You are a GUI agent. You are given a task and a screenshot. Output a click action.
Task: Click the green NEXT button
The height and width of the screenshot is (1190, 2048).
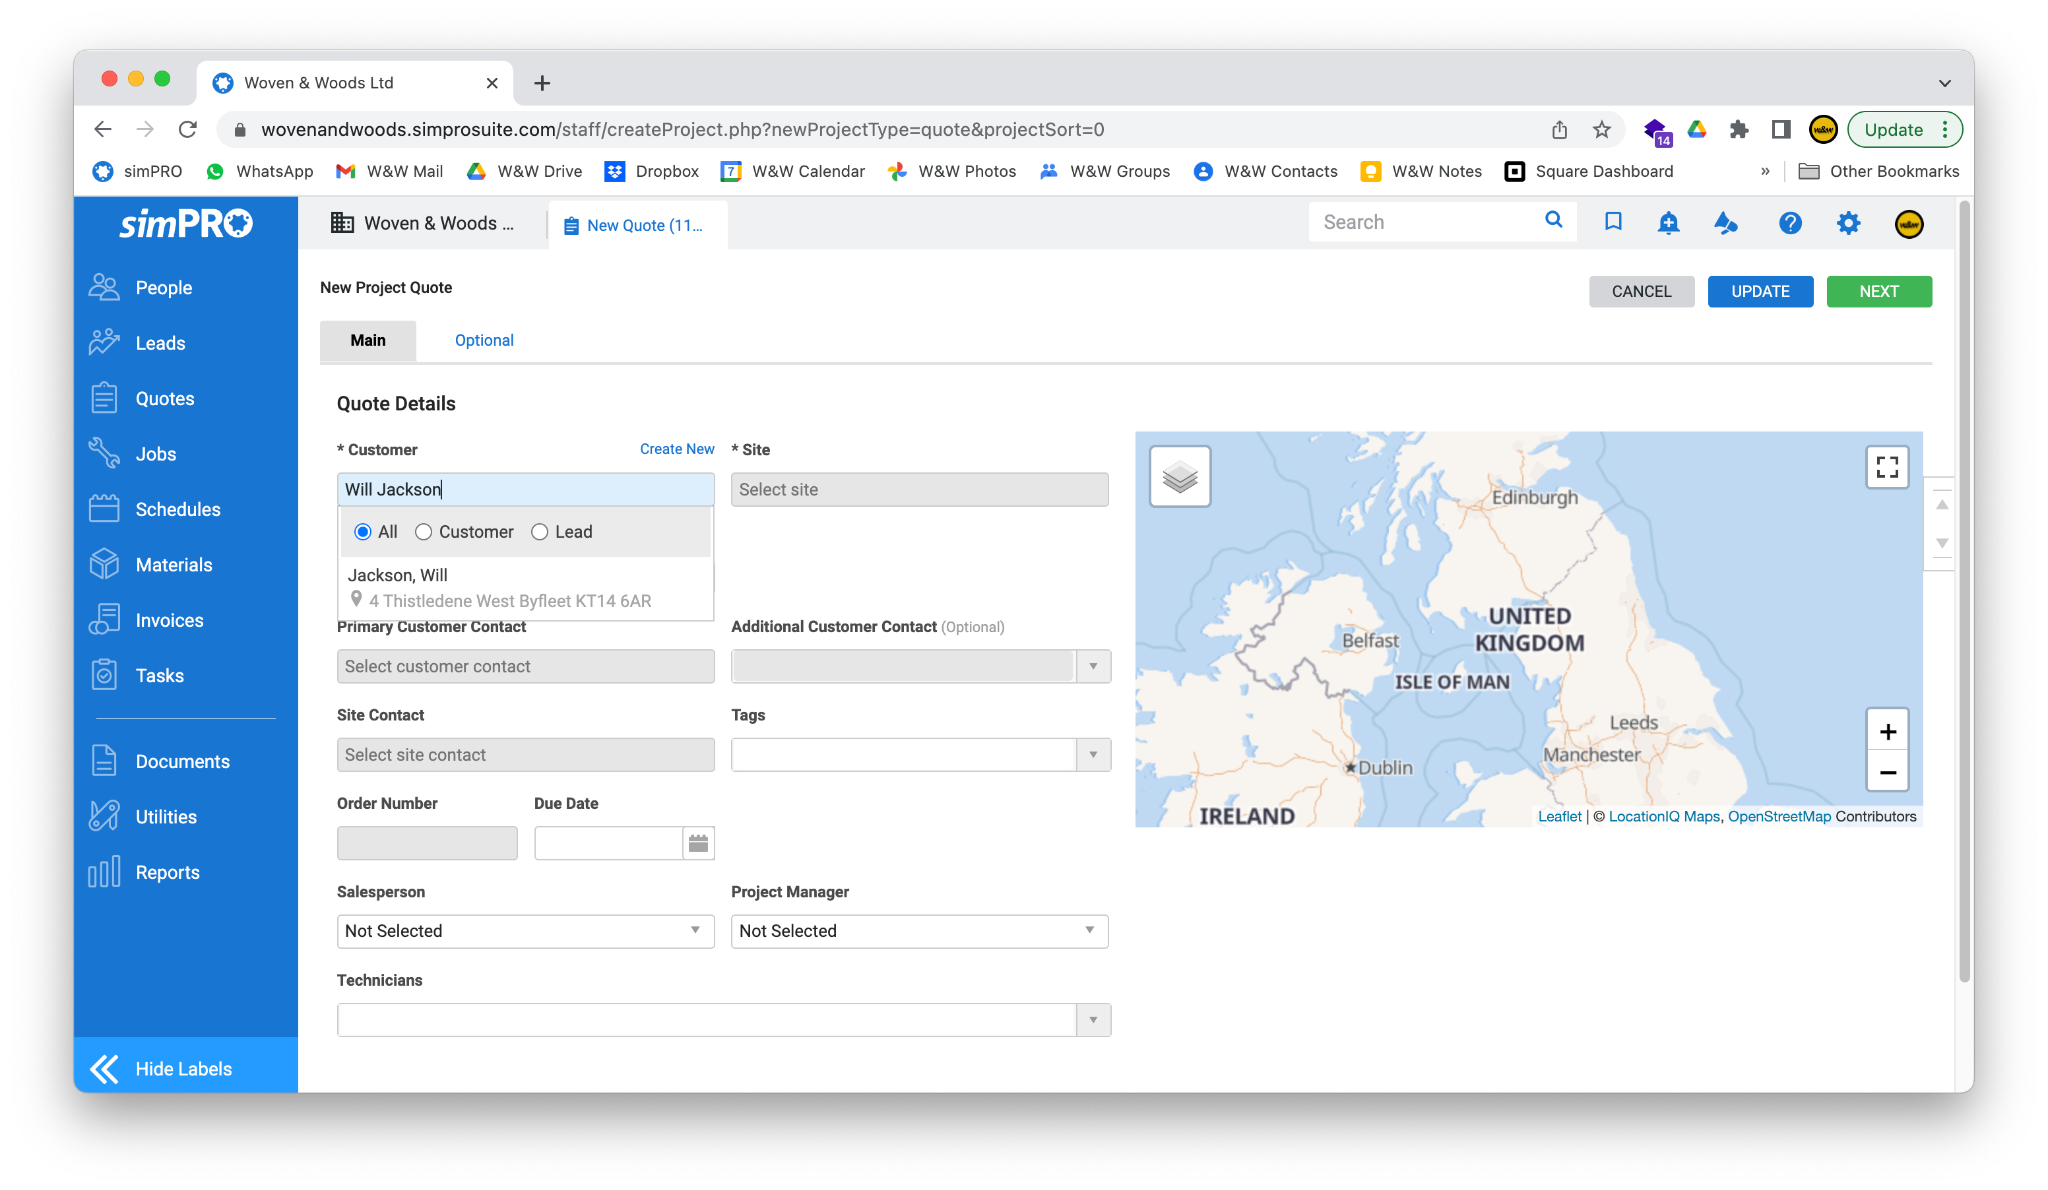pyautogui.click(x=1878, y=291)
